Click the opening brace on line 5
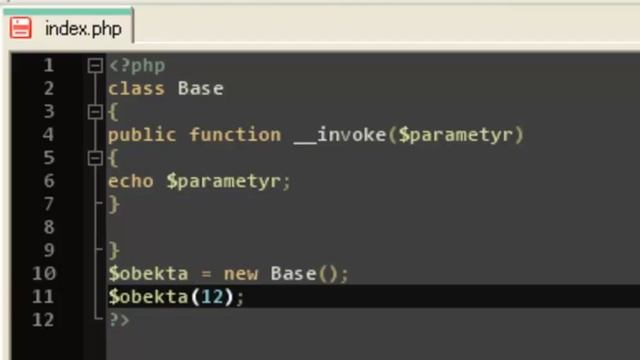Screen dimensions: 640x360 tap(114, 158)
